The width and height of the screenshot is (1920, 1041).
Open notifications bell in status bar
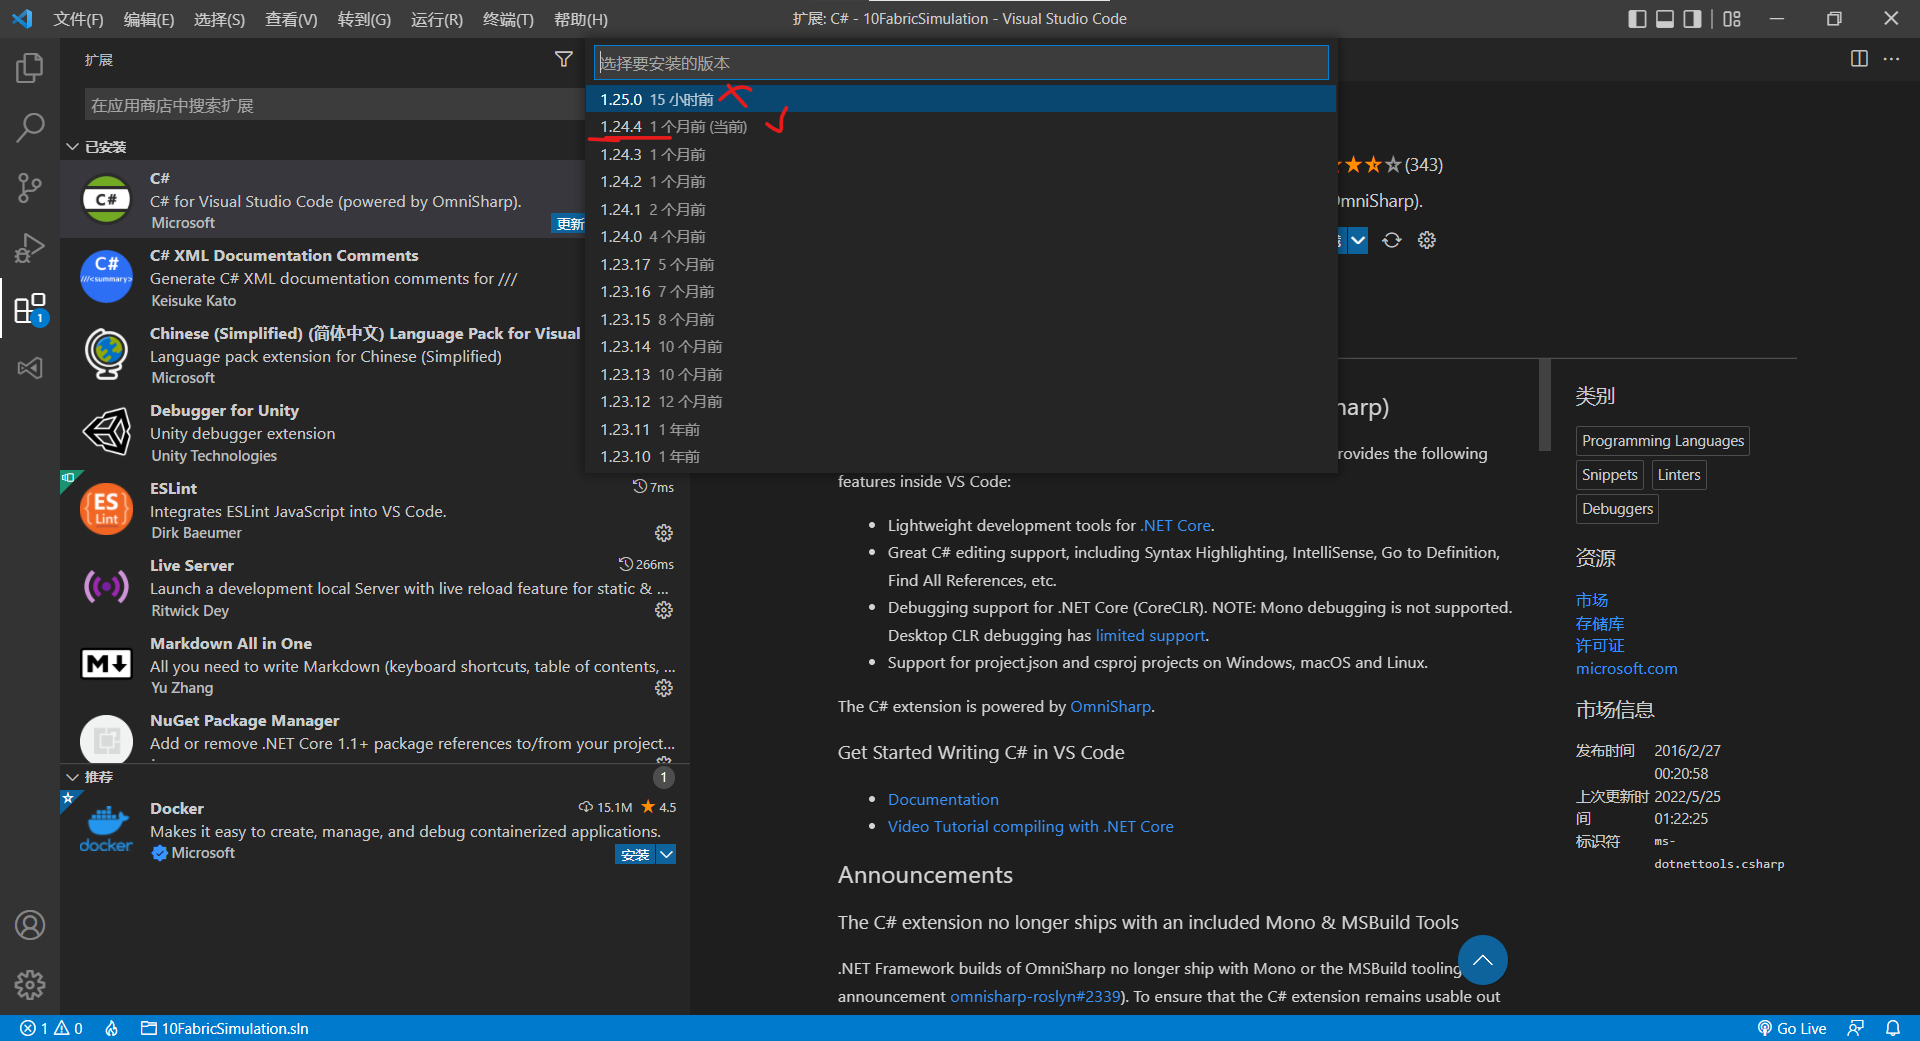tap(1893, 1028)
